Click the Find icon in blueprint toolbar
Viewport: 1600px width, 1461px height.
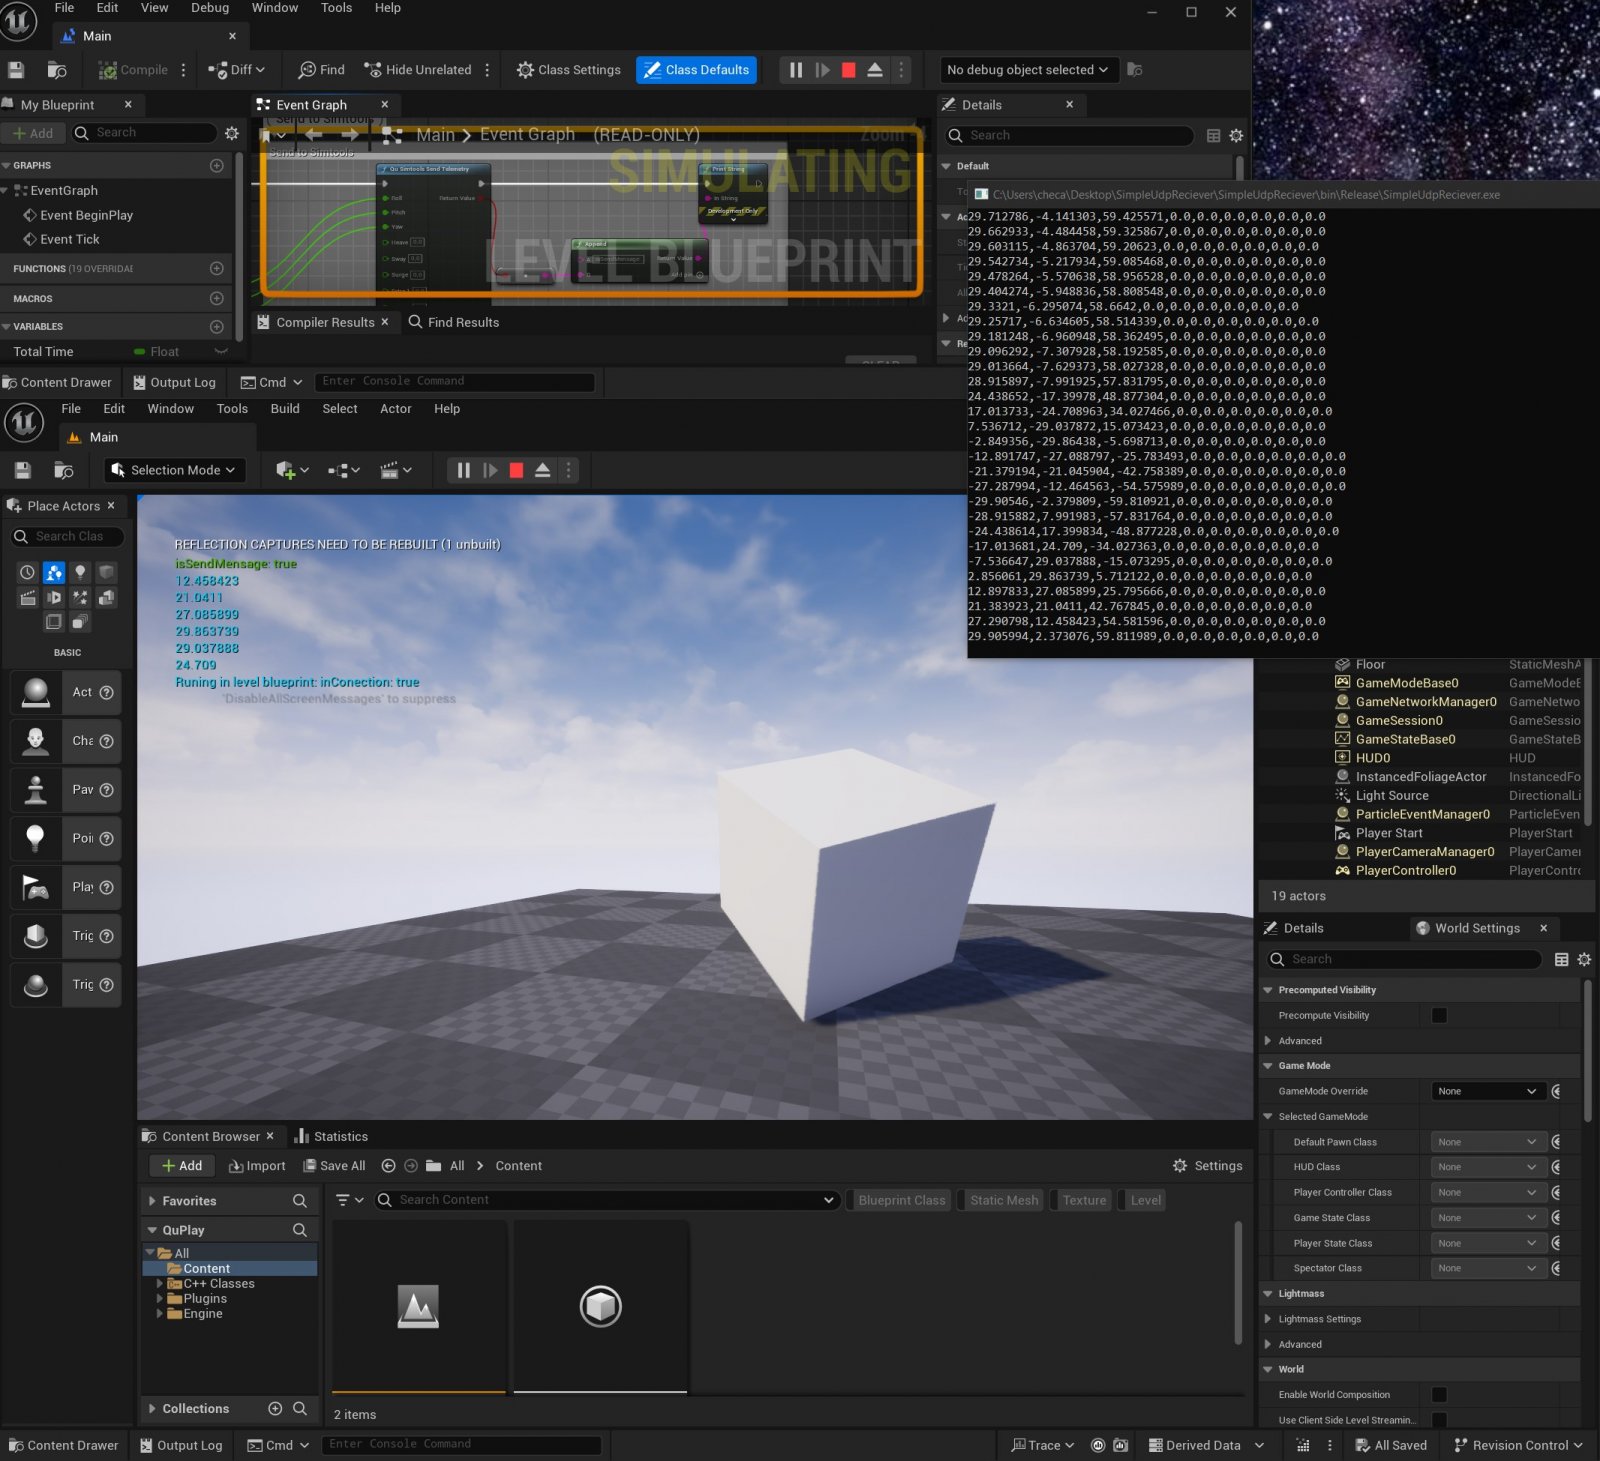point(321,70)
